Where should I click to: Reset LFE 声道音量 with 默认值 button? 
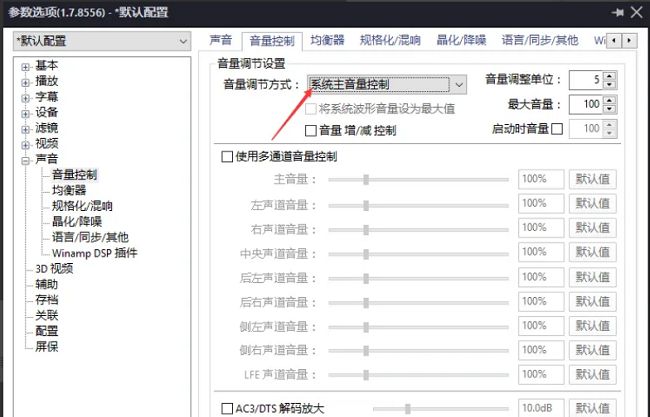[x=592, y=375]
